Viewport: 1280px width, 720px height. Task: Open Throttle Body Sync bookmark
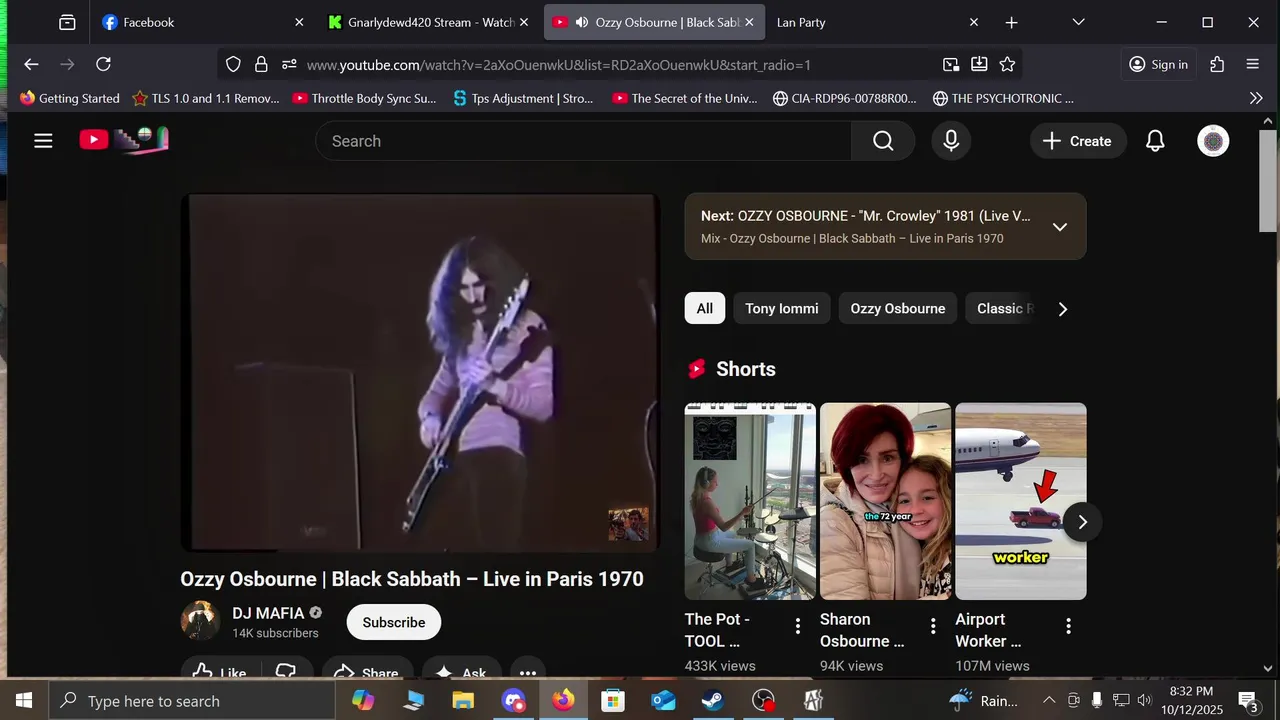[x=364, y=98]
